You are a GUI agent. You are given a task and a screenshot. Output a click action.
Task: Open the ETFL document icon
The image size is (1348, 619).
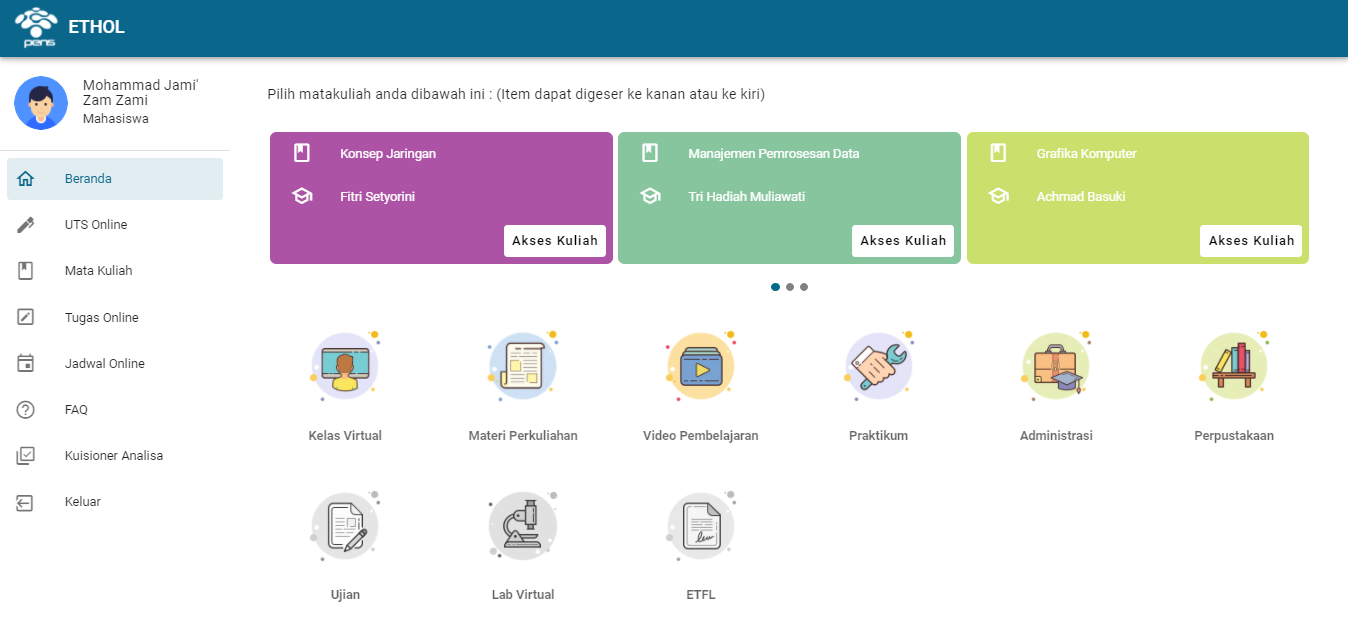point(701,525)
